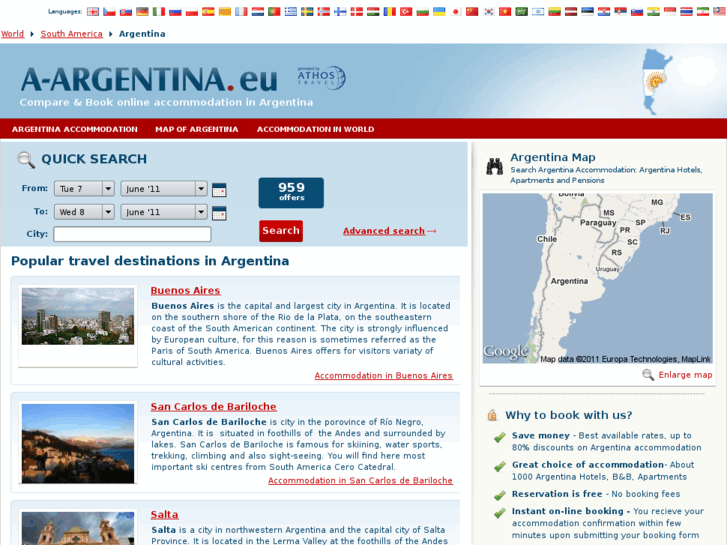Select the Czech flag language
This screenshot has height=545, width=727.
109,12
